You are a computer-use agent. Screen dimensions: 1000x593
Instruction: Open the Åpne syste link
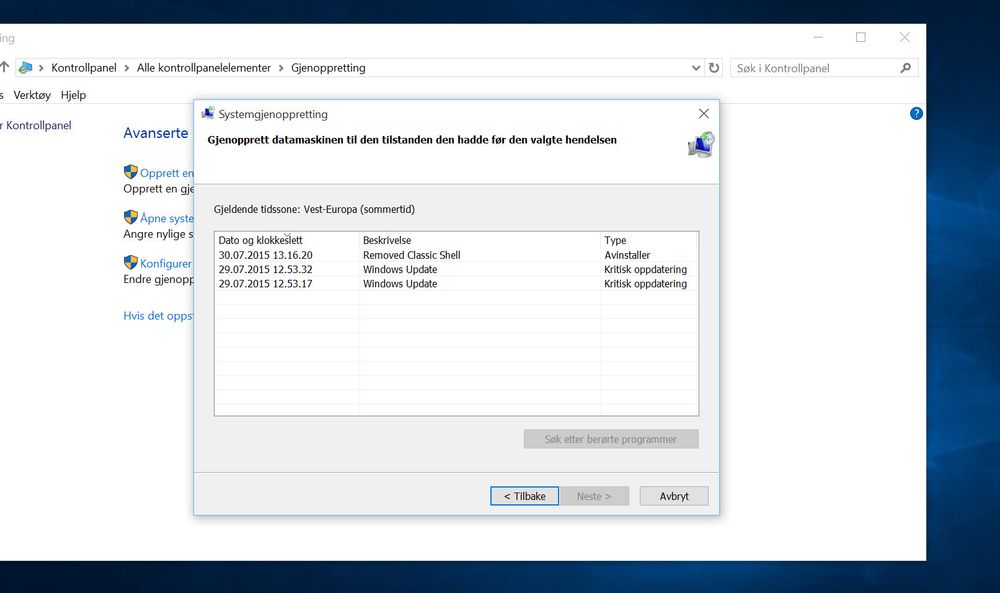[166, 218]
